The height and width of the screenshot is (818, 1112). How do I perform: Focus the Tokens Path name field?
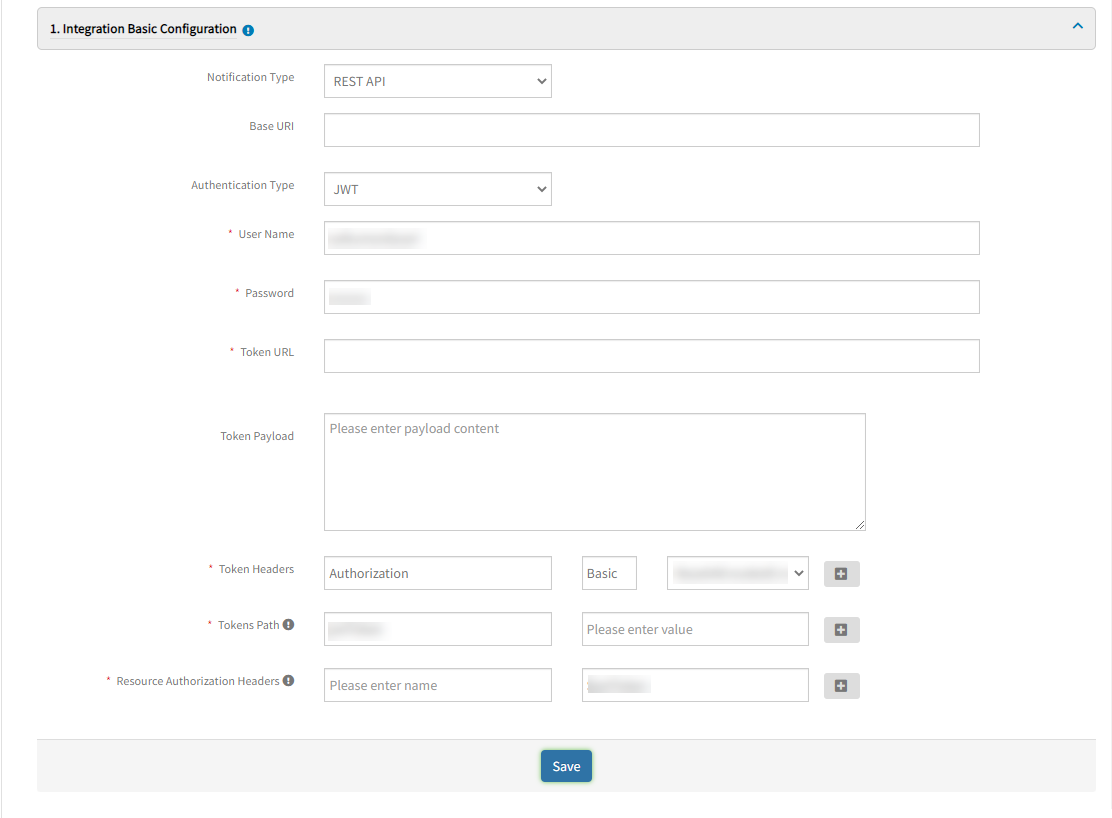tap(438, 629)
